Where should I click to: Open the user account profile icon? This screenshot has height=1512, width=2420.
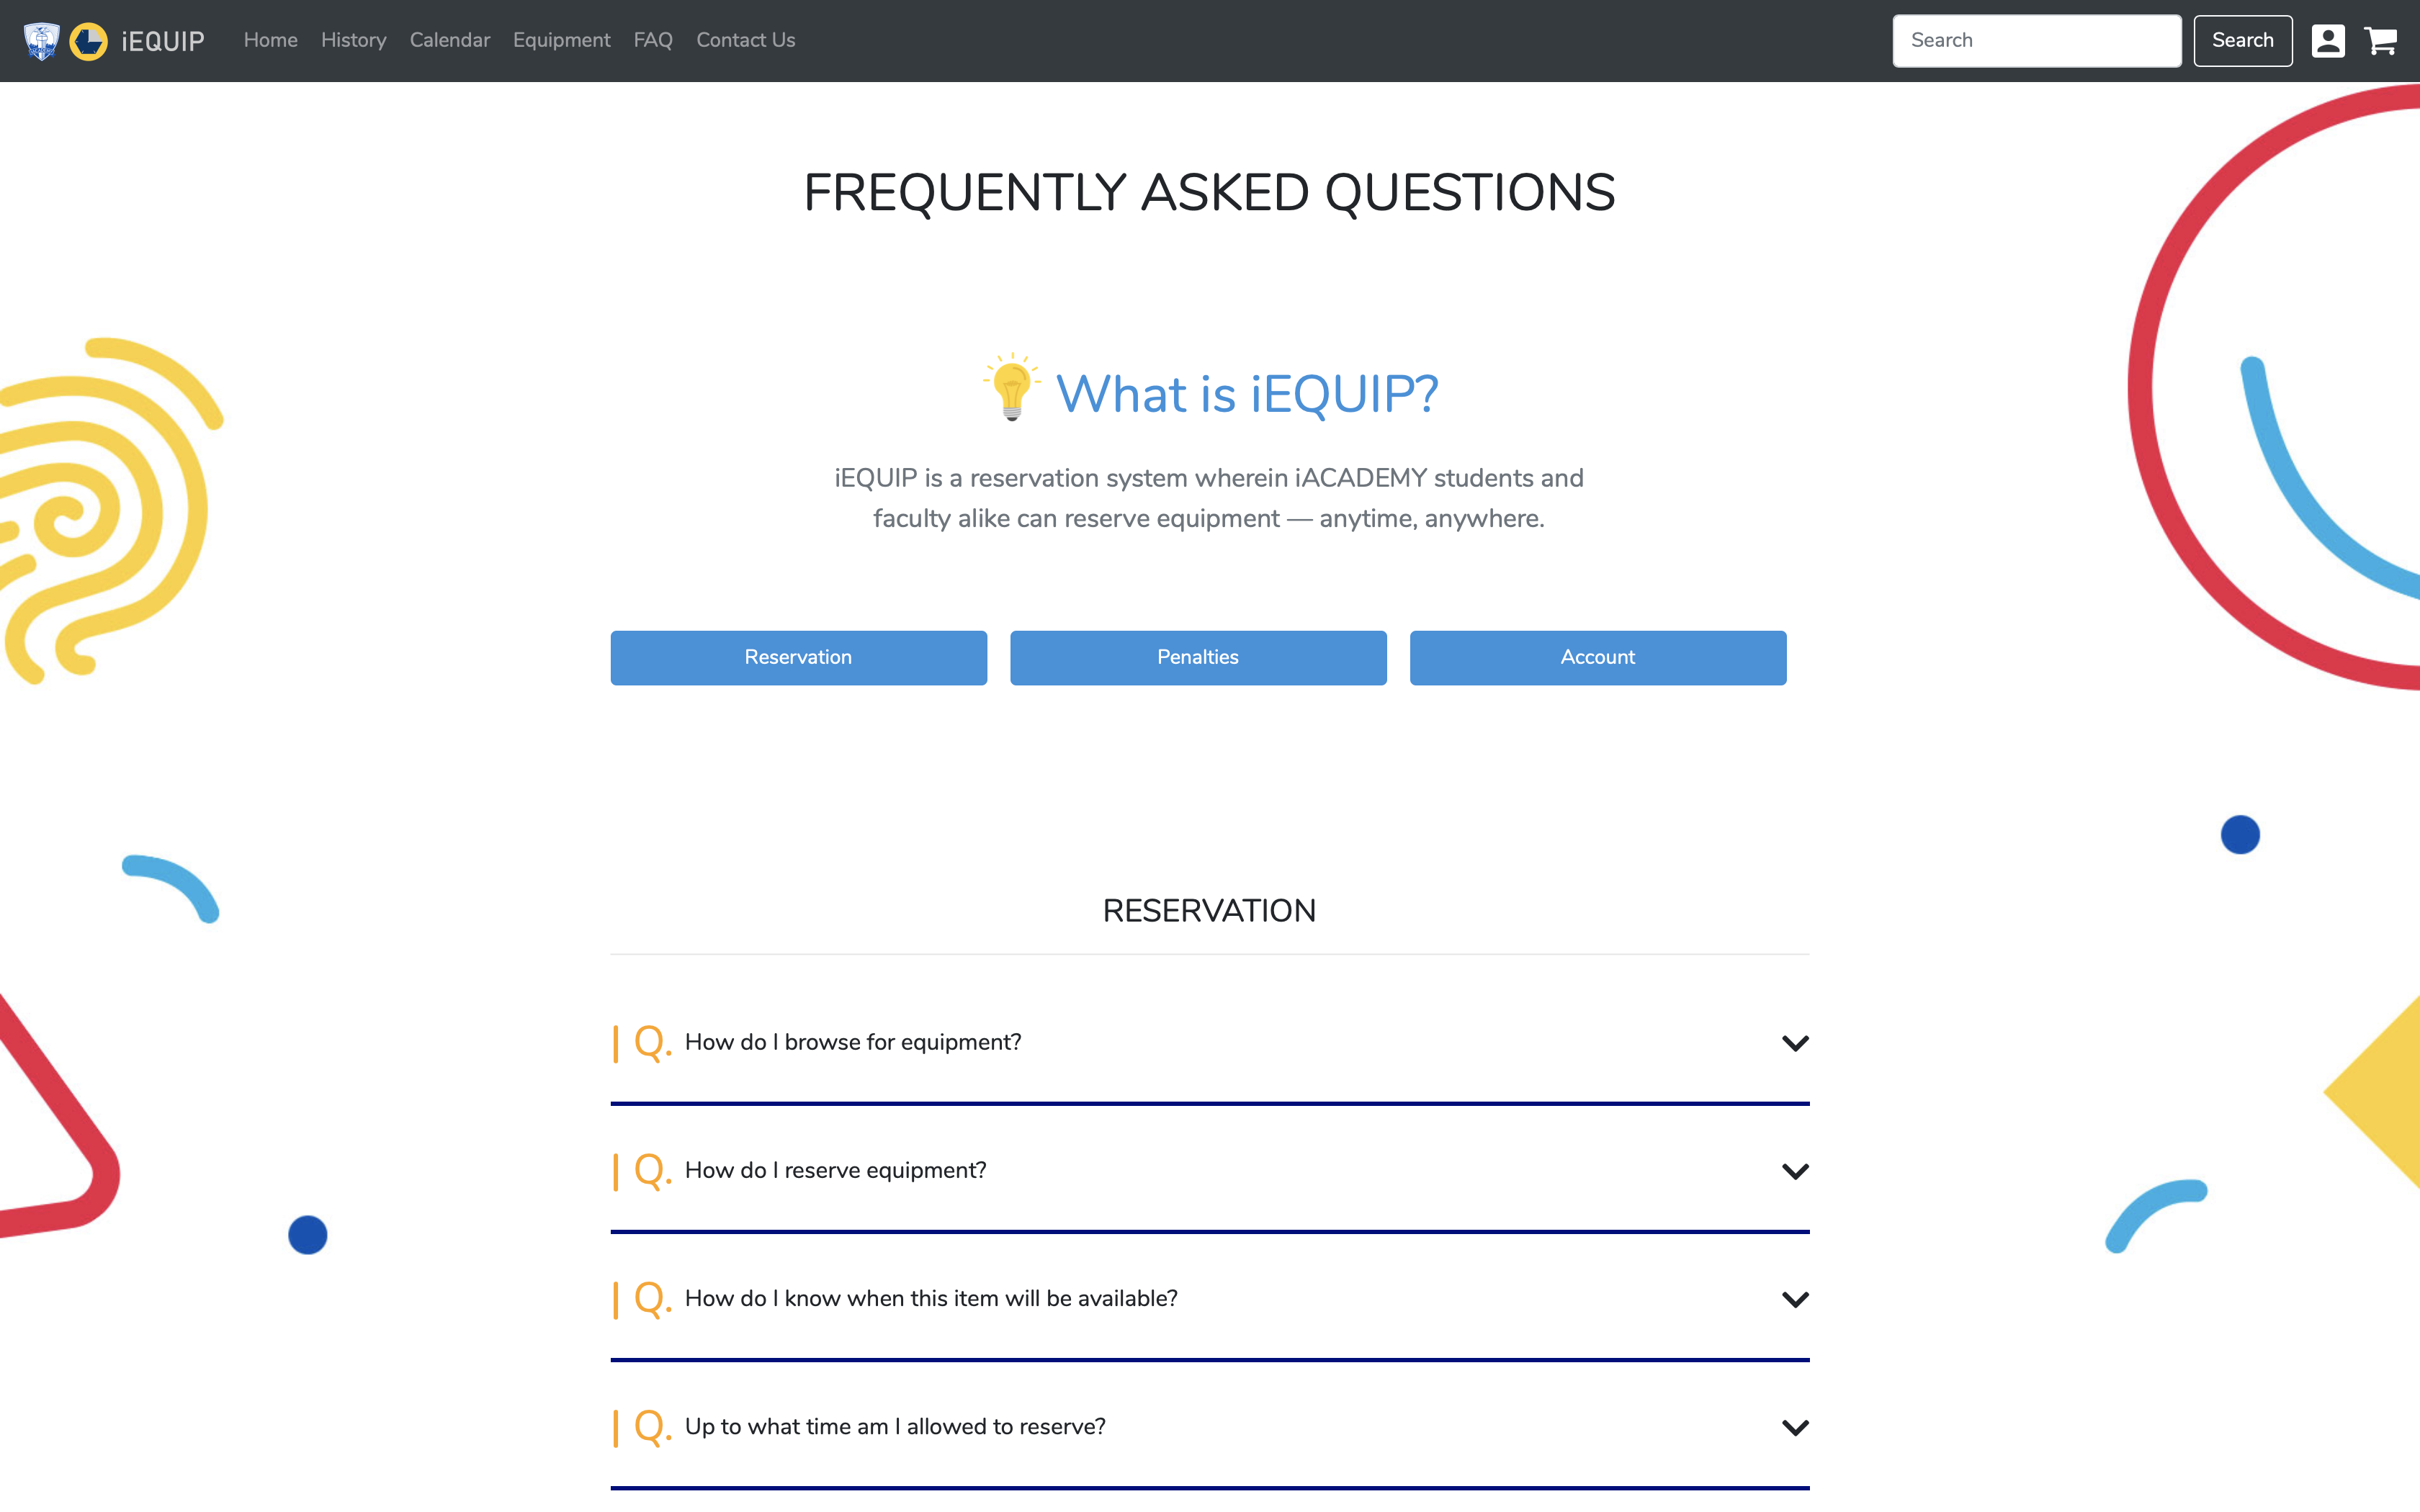pos(2328,41)
